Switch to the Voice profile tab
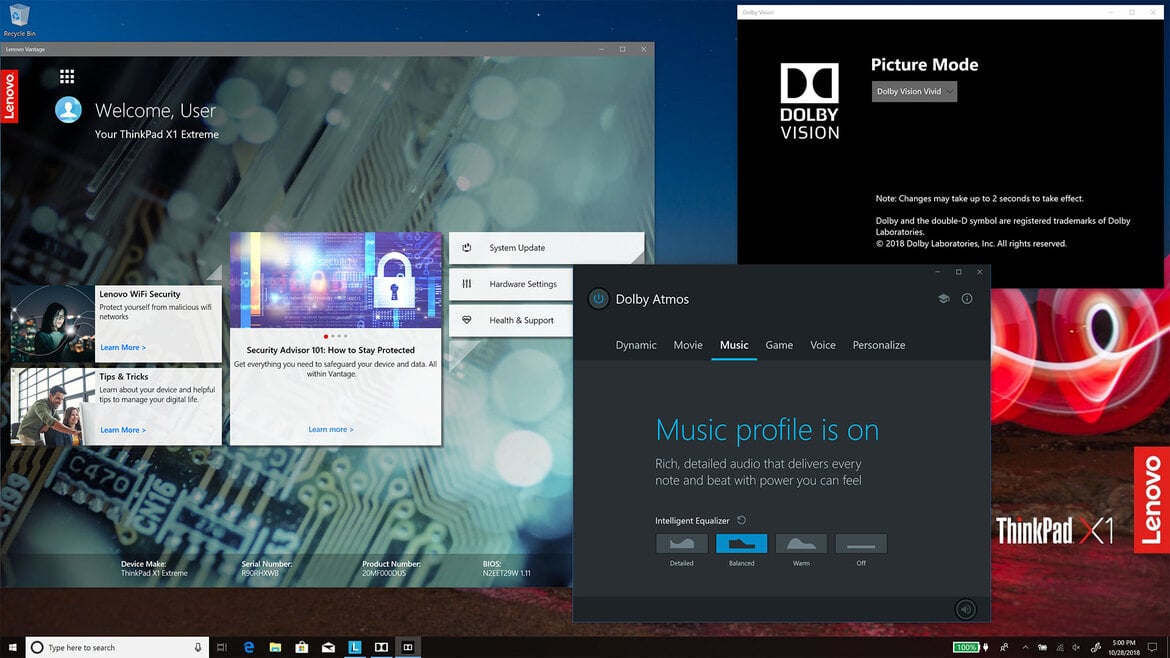 [823, 345]
